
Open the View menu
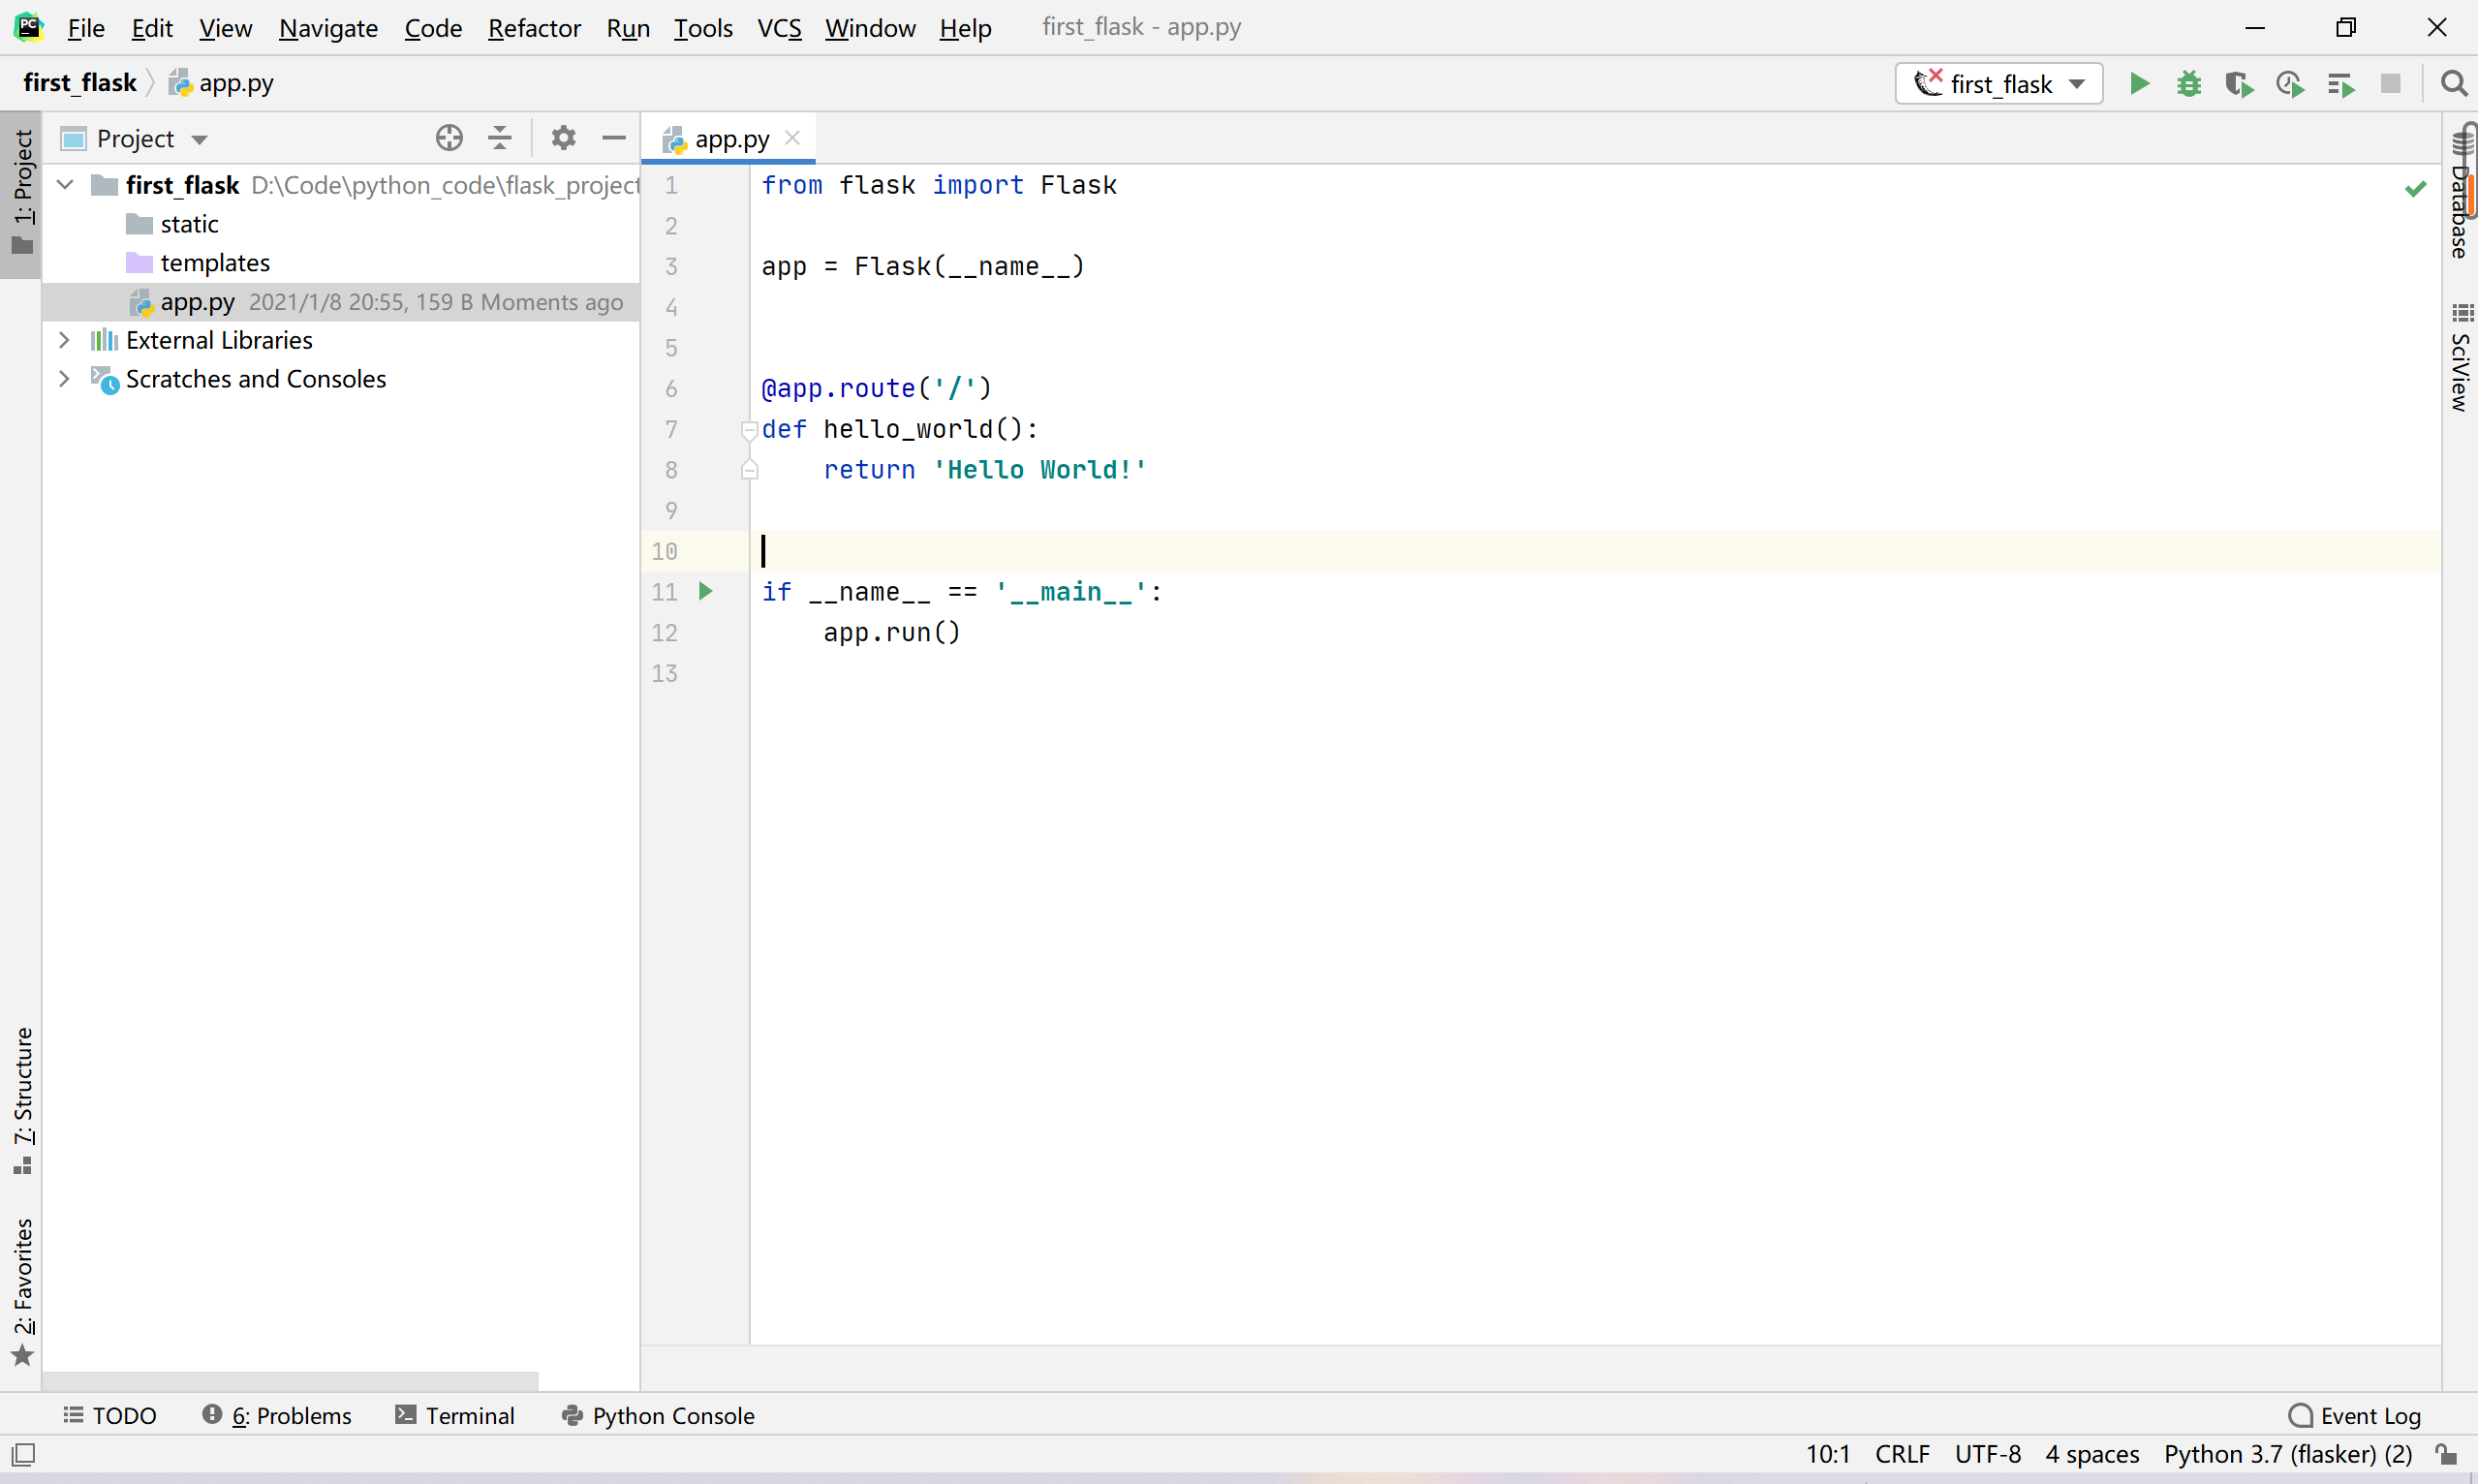[x=225, y=28]
